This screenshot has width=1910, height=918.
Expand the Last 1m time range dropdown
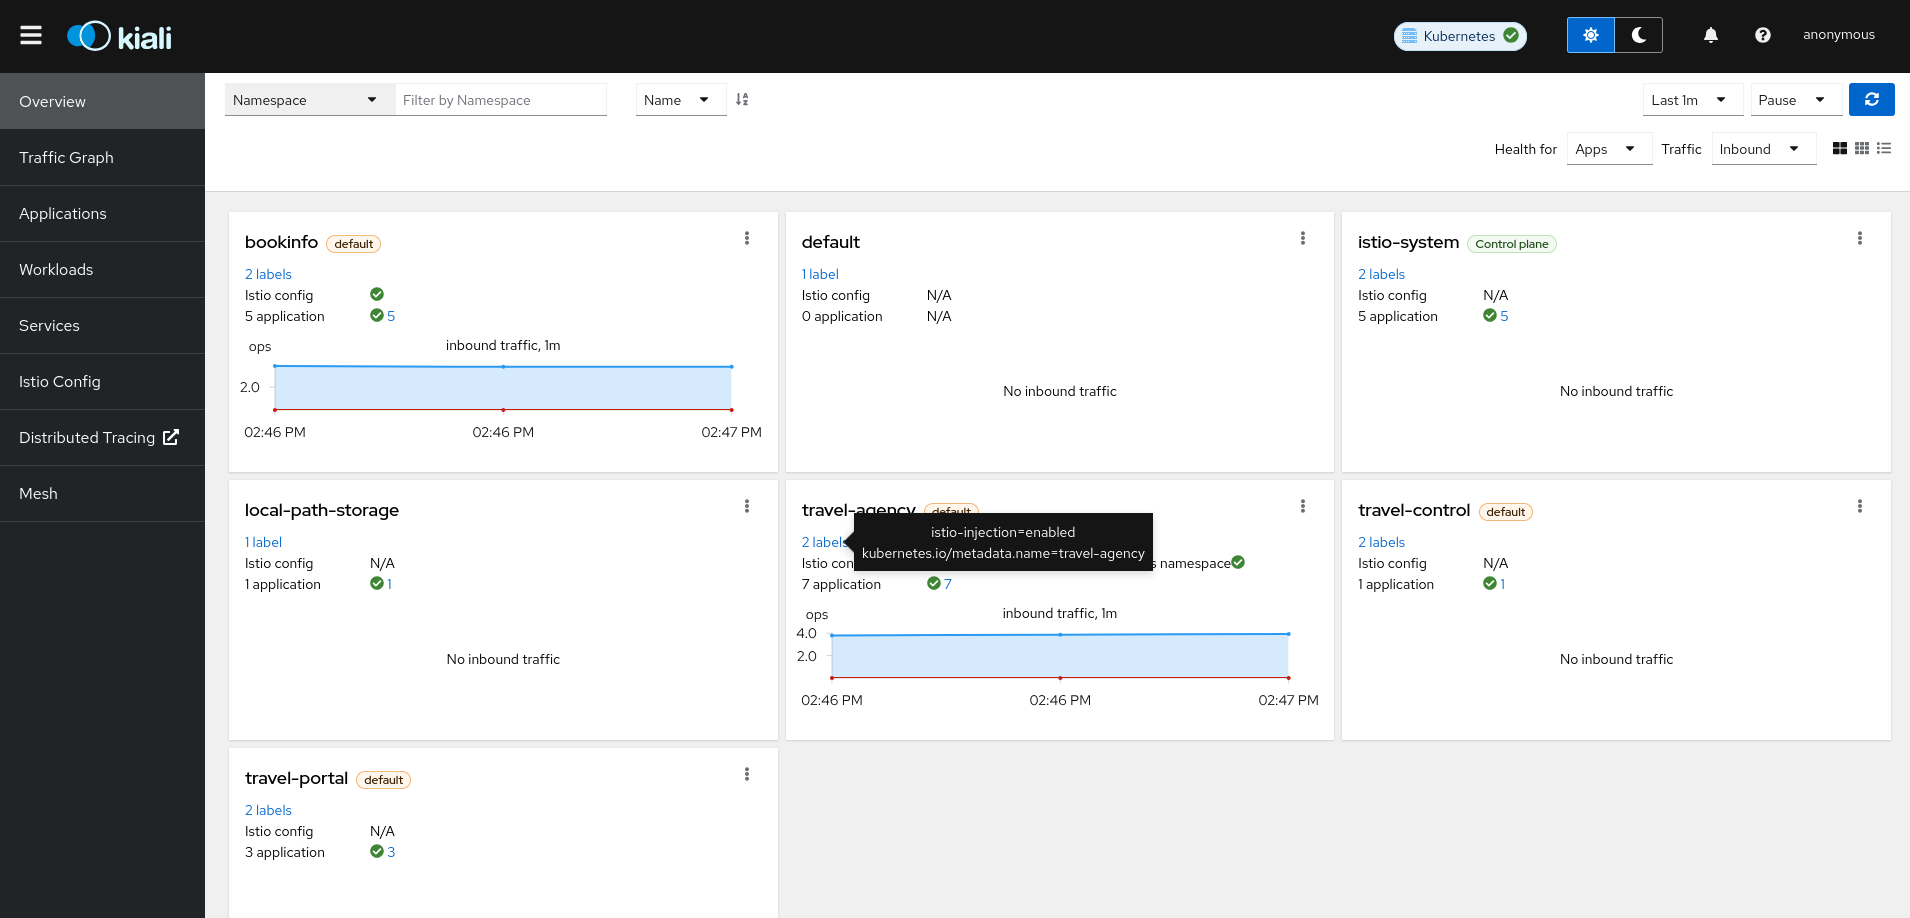click(x=1691, y=100)
